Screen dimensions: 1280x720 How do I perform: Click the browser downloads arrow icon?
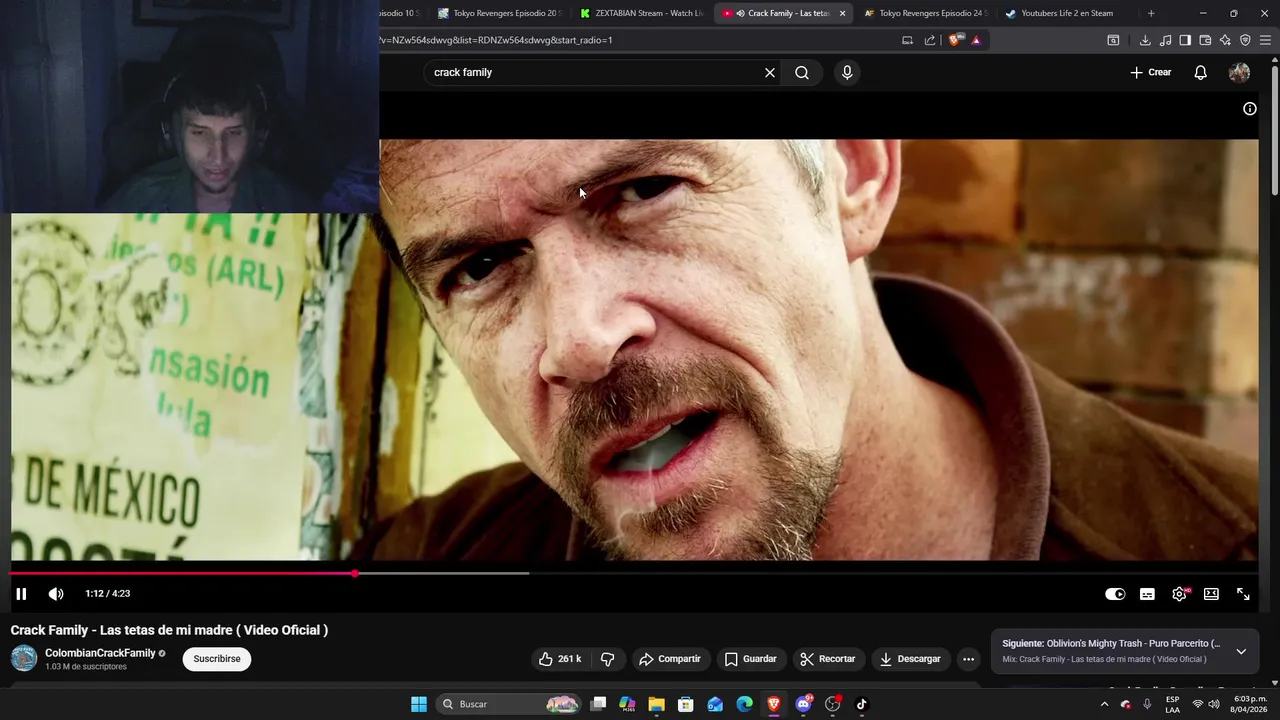point(1145,40)
